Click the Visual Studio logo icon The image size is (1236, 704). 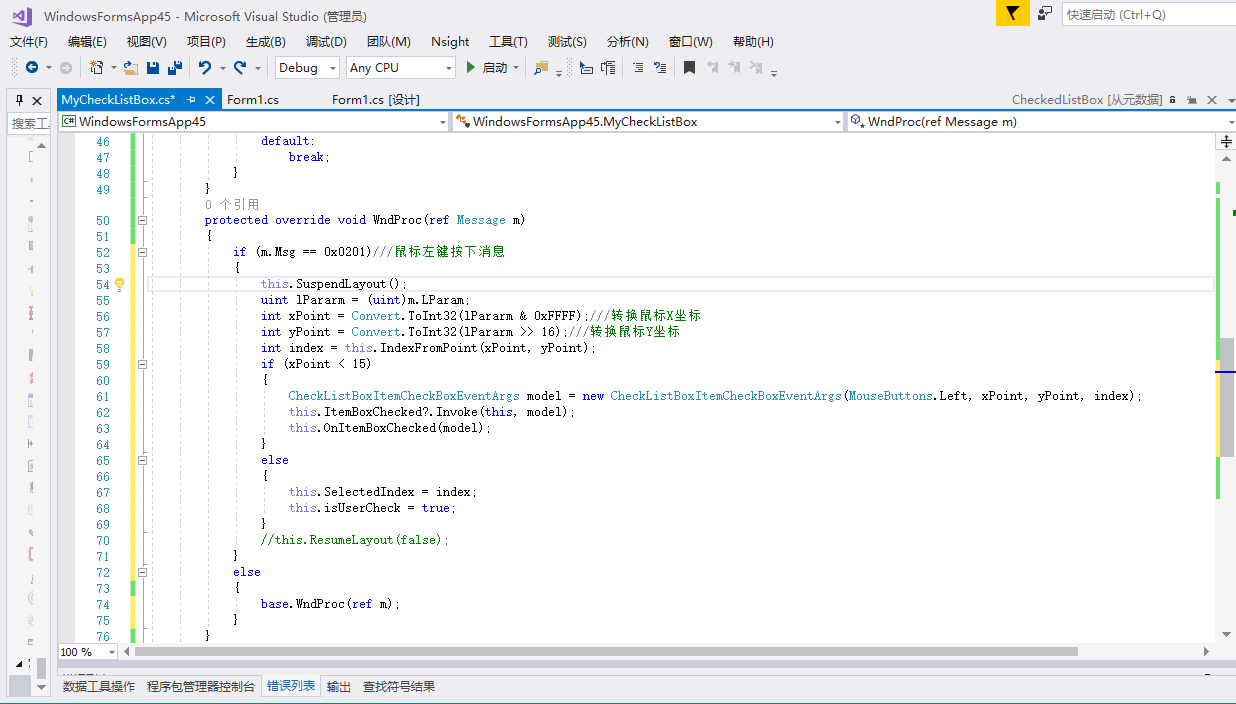pyautogui.click(x=21, y=15)
